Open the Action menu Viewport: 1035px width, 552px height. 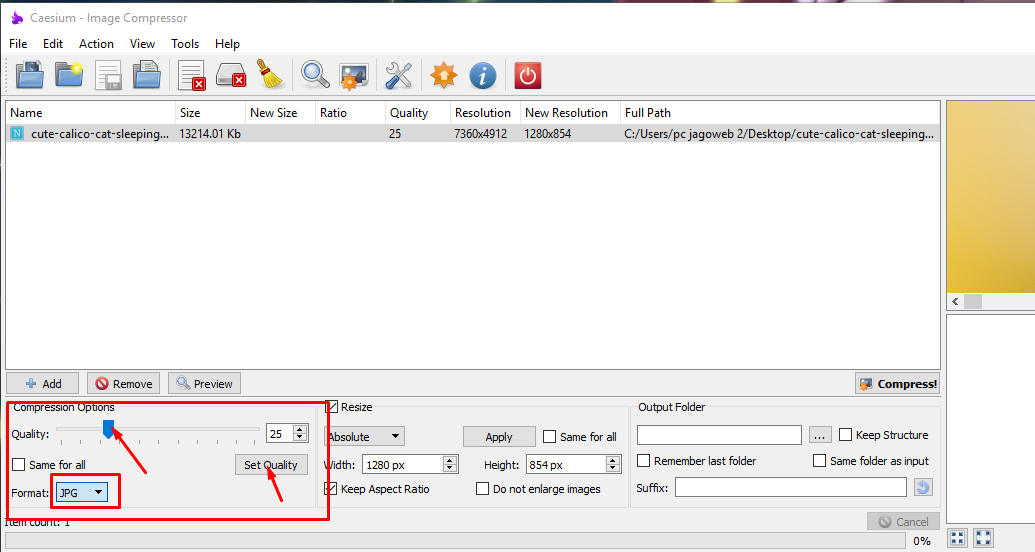pyautogui.click(x=96, y=44)
